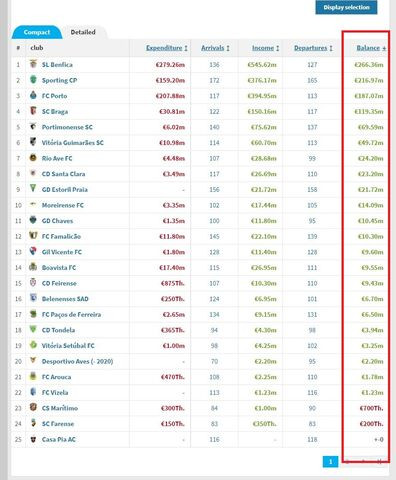Open the Portimonense SC club link
396x480 pixels.
point(67,127)
